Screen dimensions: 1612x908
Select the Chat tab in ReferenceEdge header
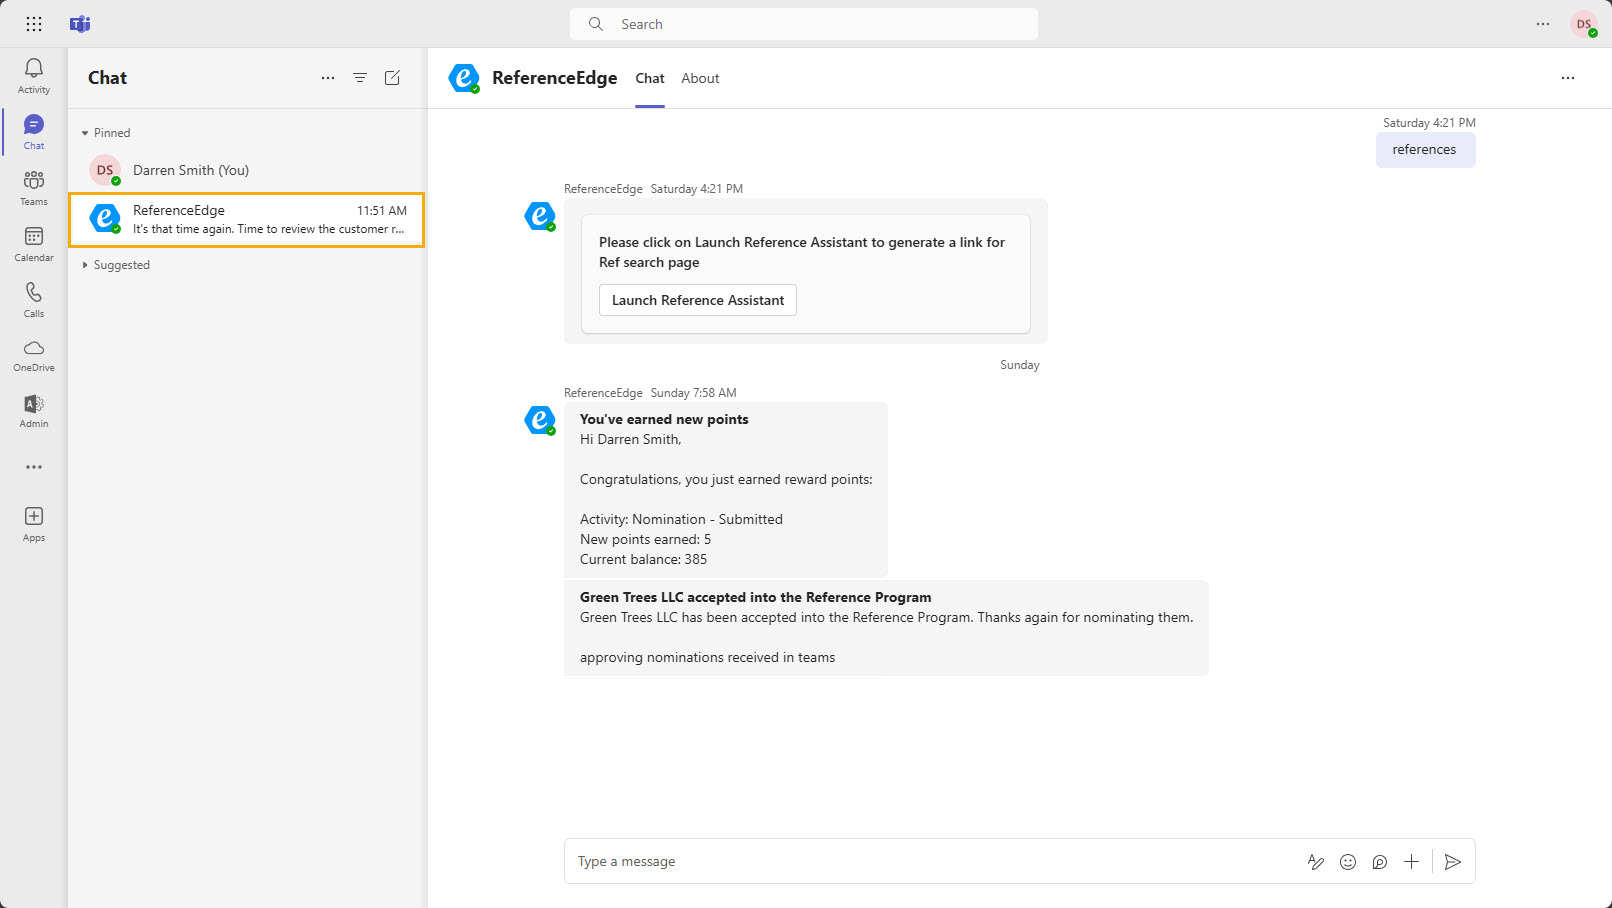coord(650,78)
